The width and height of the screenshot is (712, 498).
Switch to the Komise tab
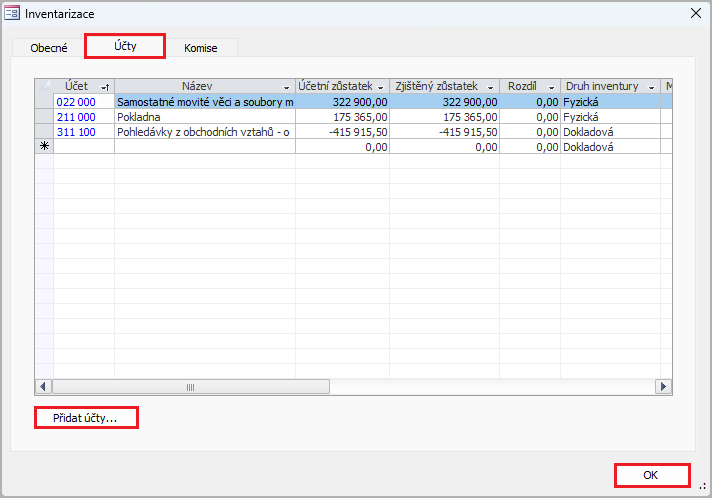(x=201, y=48)
